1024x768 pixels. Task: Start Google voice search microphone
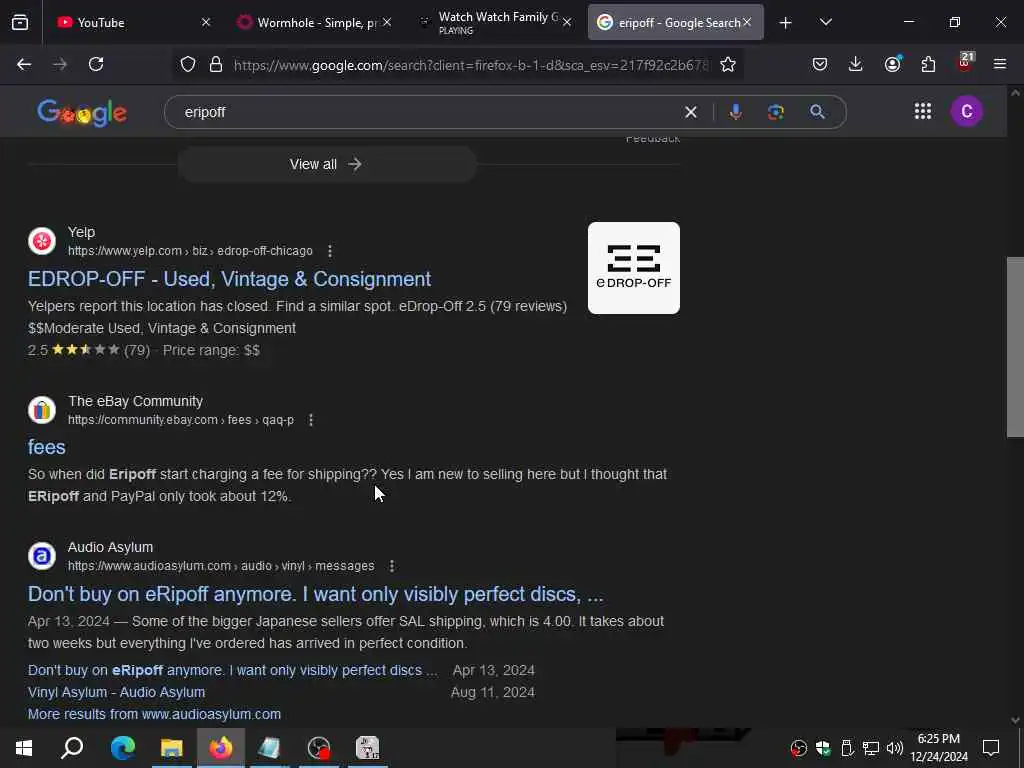pos(736,112)
